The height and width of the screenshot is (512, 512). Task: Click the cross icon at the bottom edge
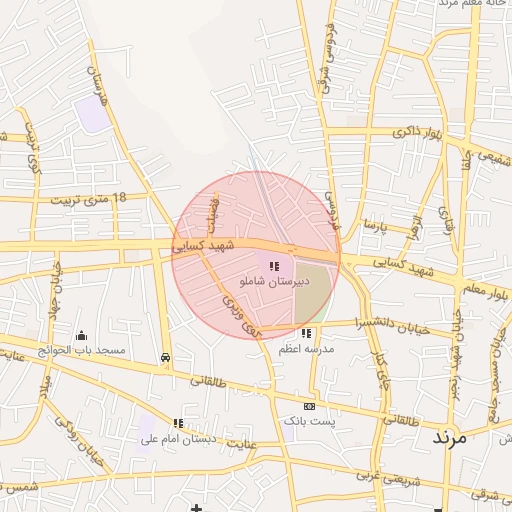[x=197, y=508]
